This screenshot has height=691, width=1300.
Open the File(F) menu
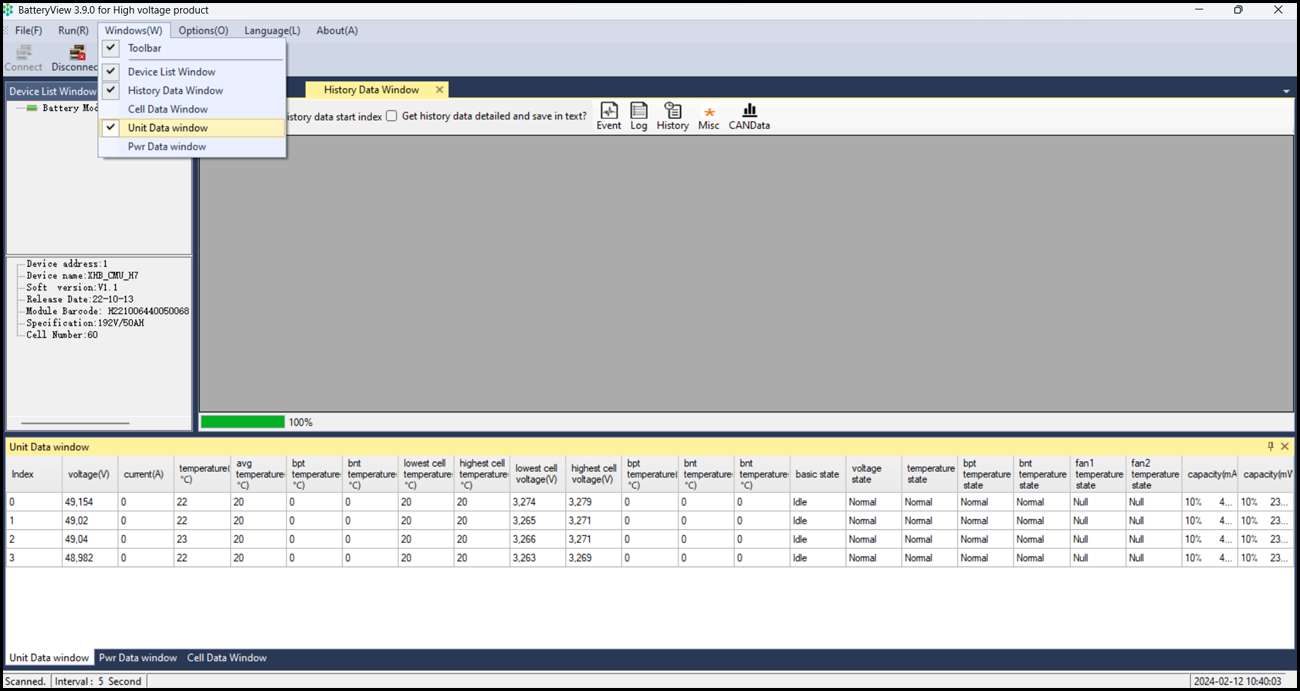click(28, 30)
